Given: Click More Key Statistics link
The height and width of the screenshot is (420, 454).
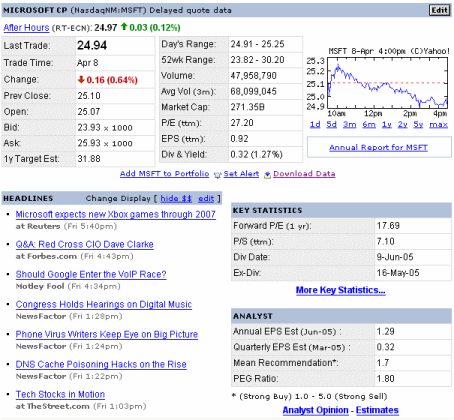Looking at the screenshot, I should tap(340, 290).
